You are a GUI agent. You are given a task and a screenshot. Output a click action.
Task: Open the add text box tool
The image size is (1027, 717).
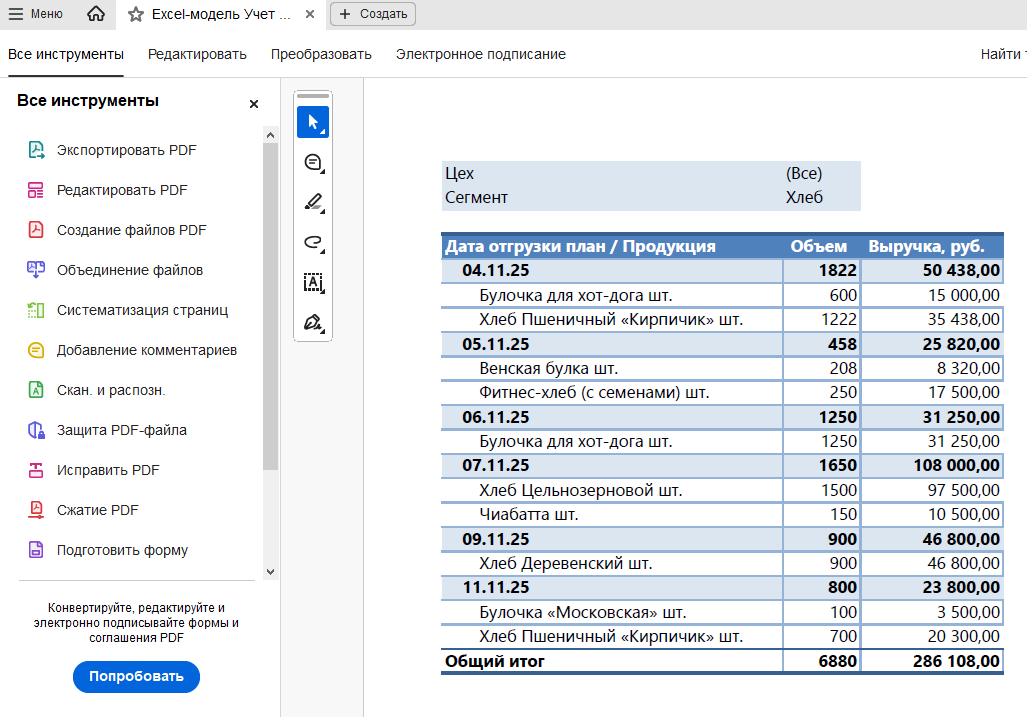(311, 283)
